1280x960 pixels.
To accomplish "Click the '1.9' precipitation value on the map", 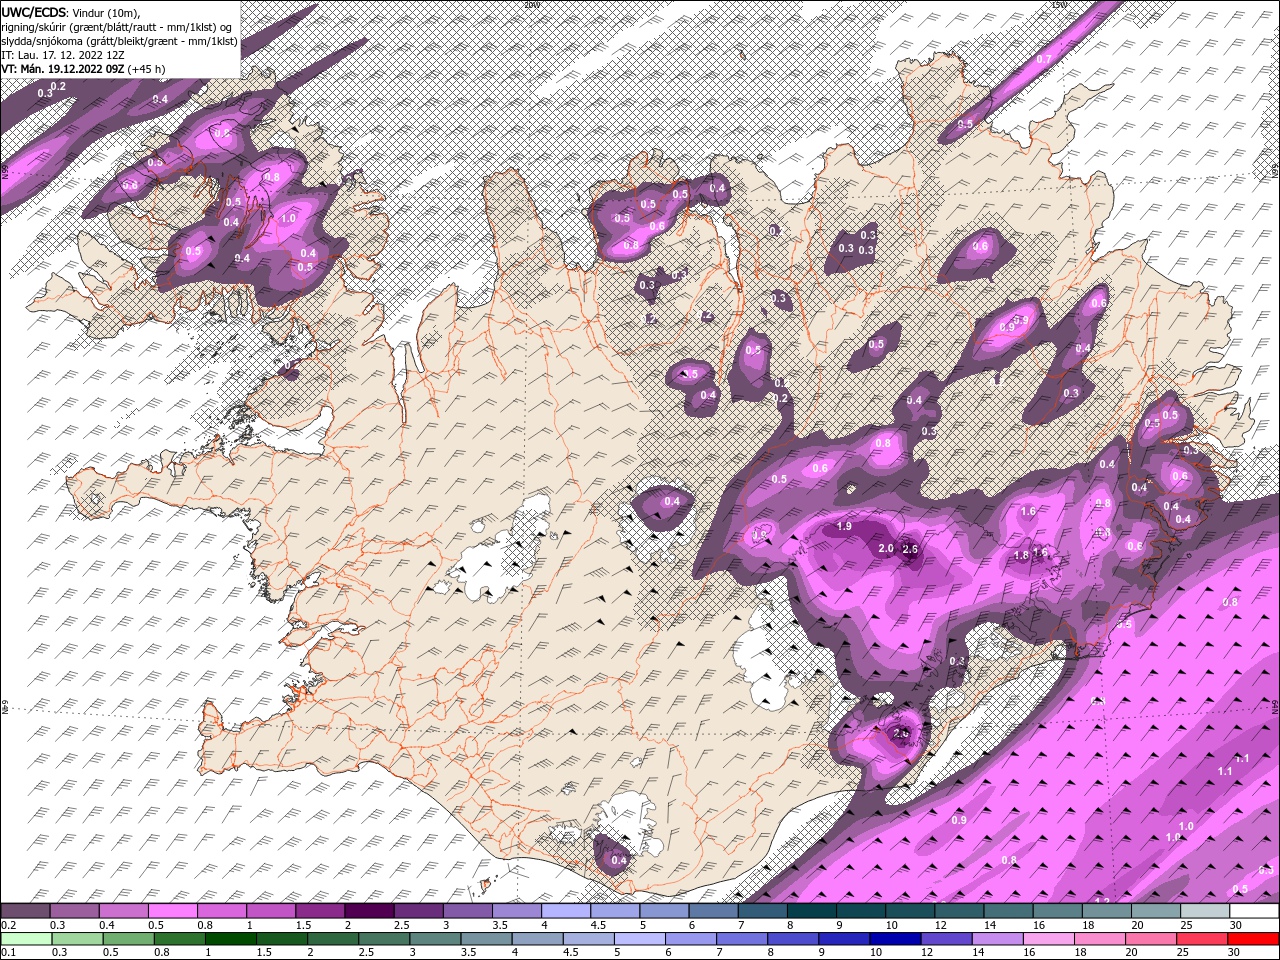I will click(843, 526).
